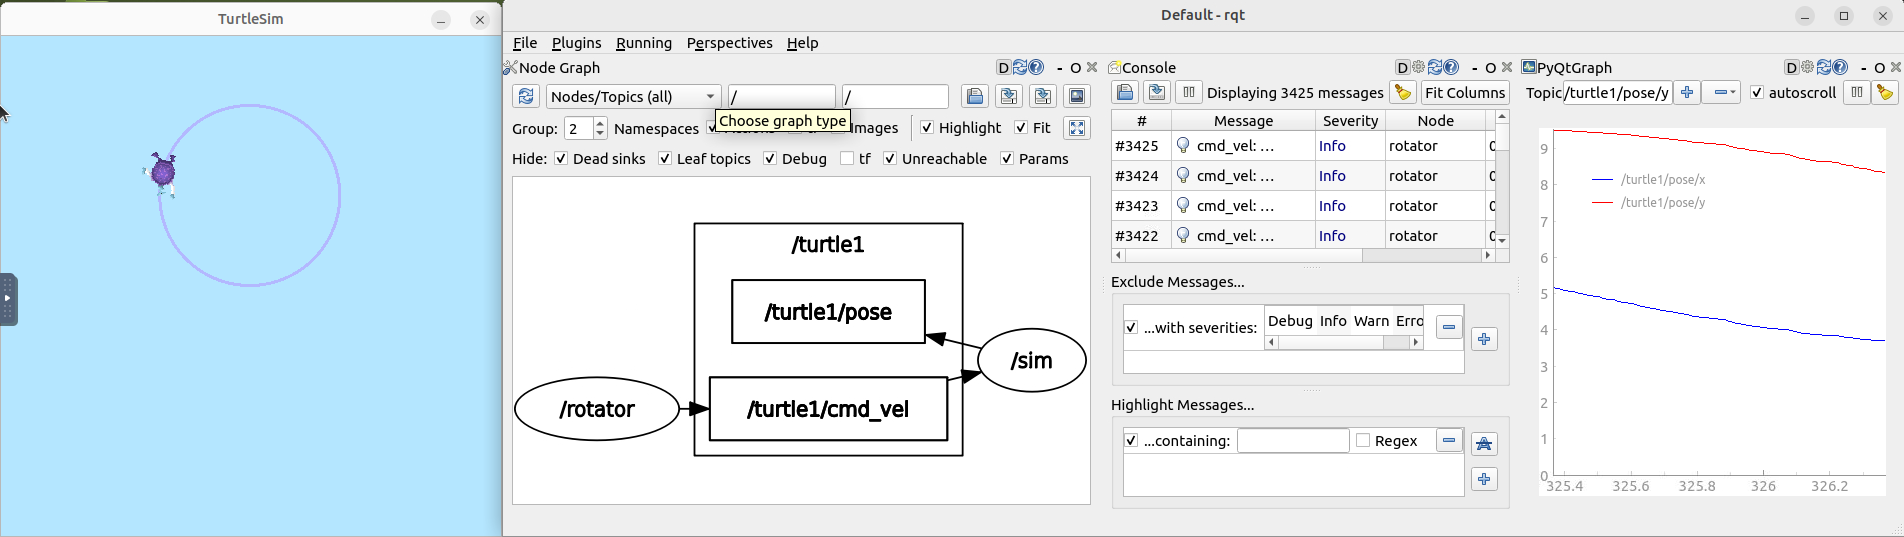Open Node Graph plugin help icon

pos(1037,68)
